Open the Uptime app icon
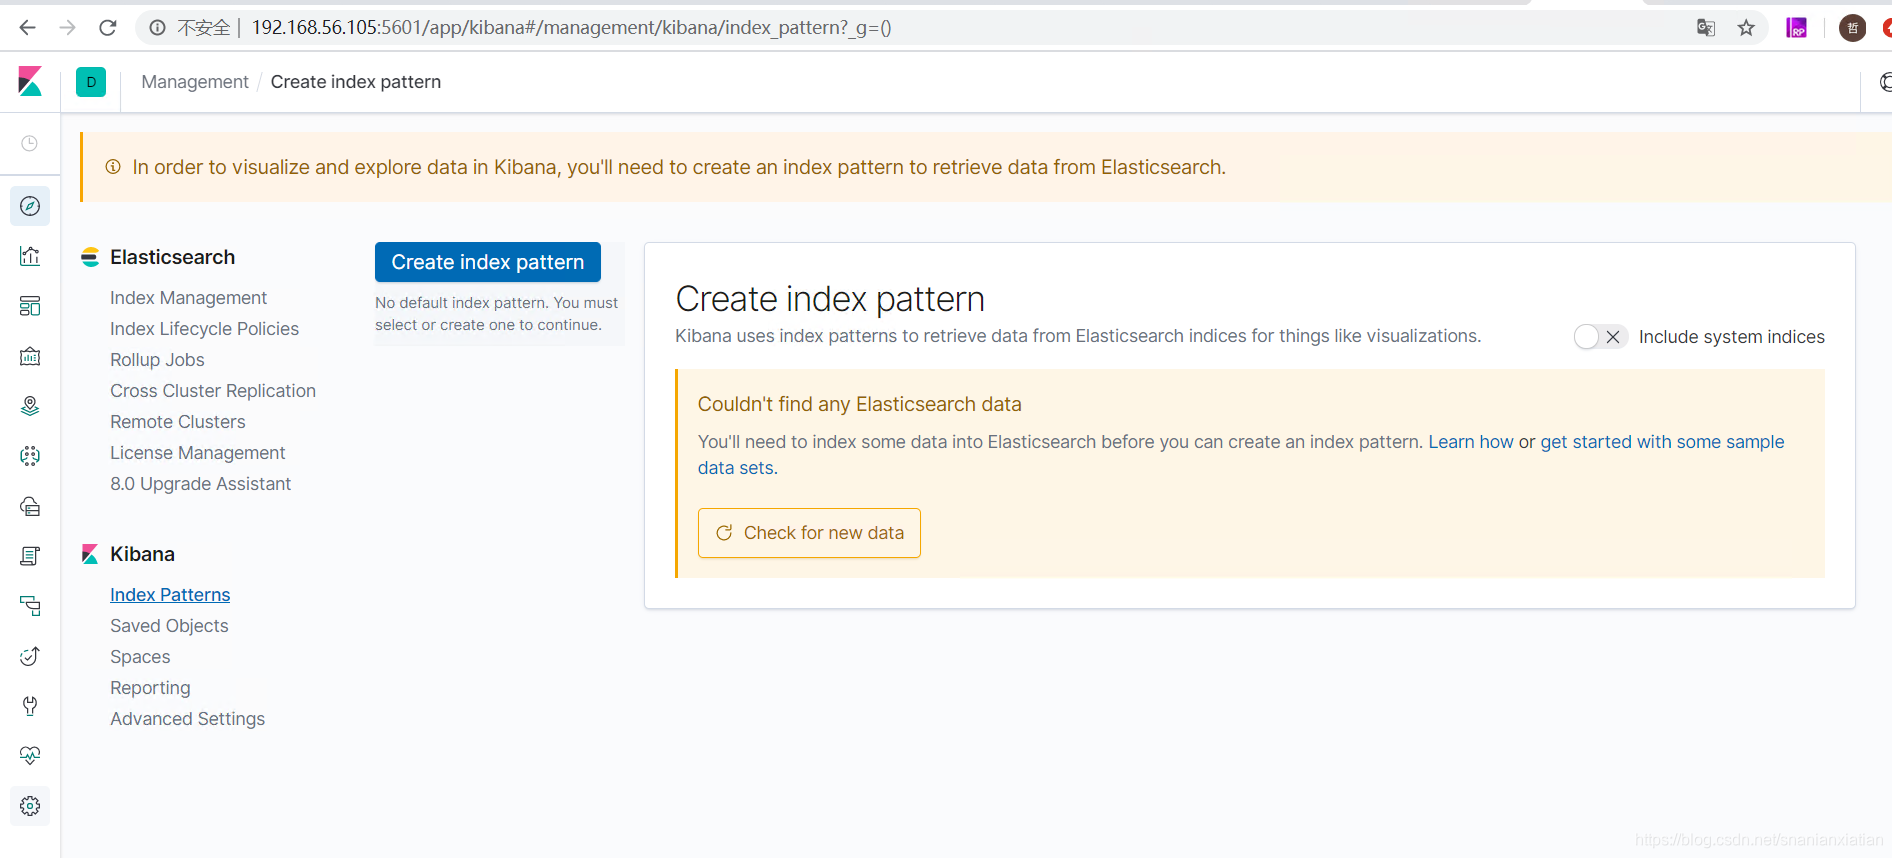This screenshot has height=858, width=1892. pyautogui.click(x=30, y=656)
